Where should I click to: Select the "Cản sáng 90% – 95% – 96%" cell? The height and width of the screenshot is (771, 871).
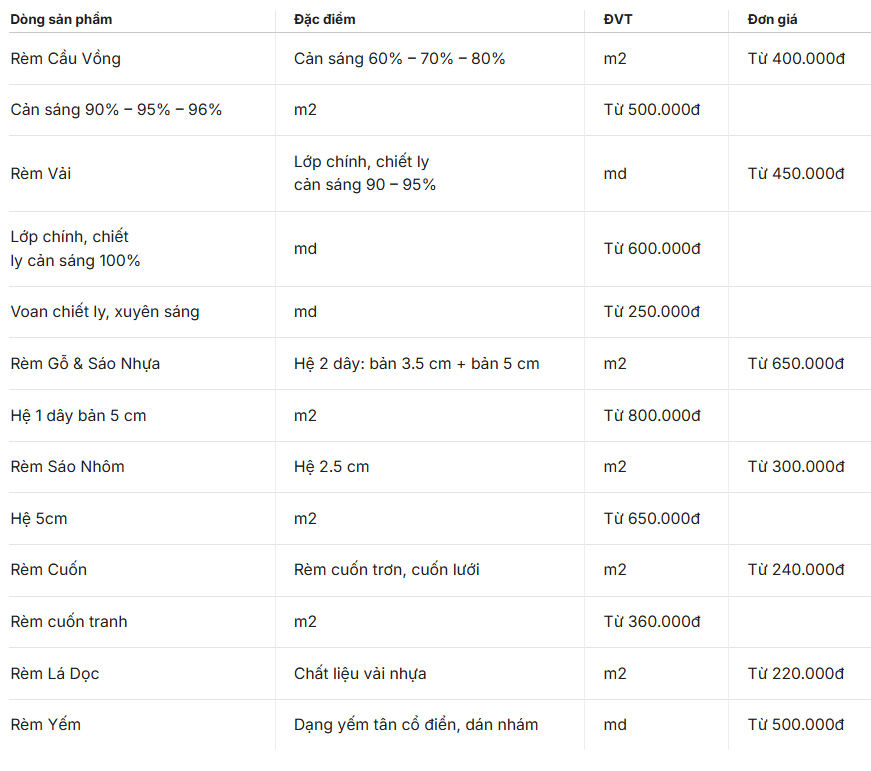click(116, 110)
